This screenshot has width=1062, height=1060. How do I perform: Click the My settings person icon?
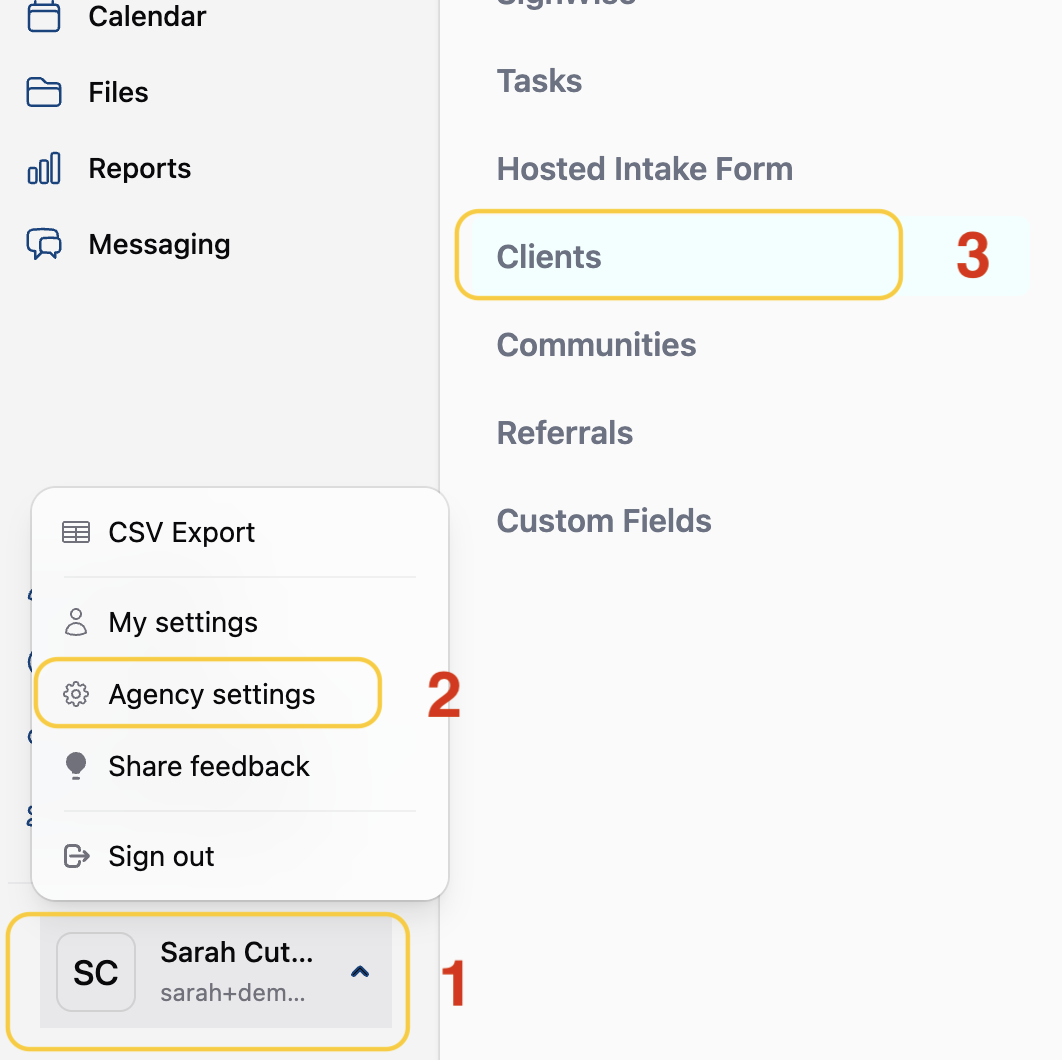[76, 622]
